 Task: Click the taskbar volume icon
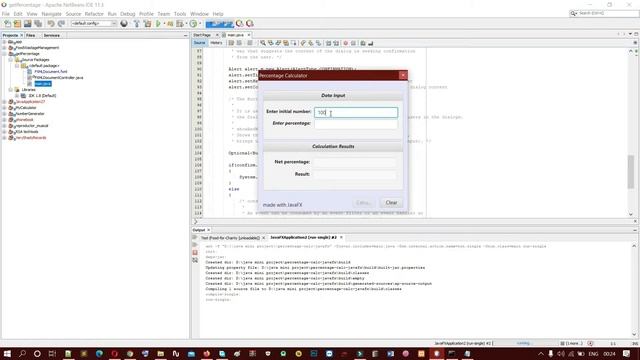561,353
